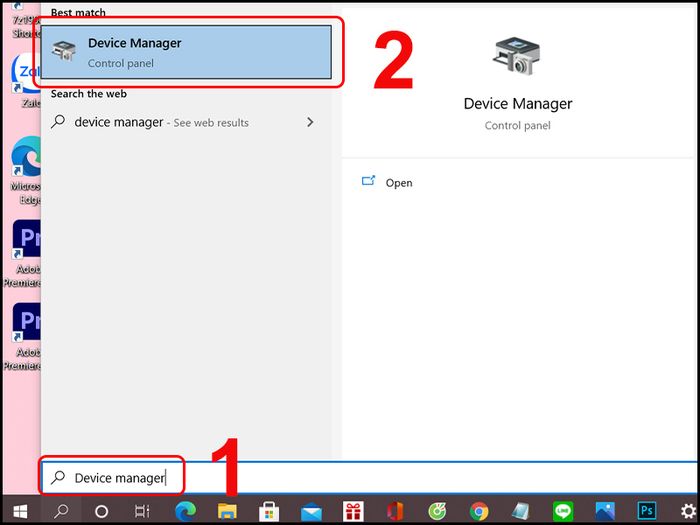Select the device manager web search result
Image resolution: width=700 pixels, height=525 pixels.
point(186,122)
